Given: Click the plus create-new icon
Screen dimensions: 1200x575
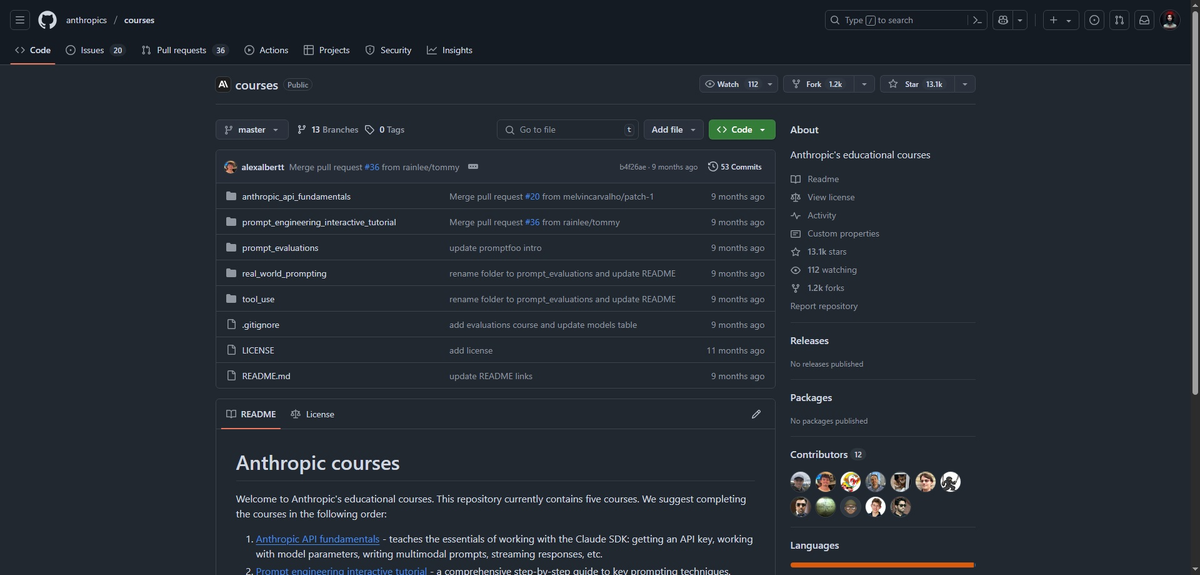Looking at the screenshot, I should pyautogui.click(x=1053, y=20).
